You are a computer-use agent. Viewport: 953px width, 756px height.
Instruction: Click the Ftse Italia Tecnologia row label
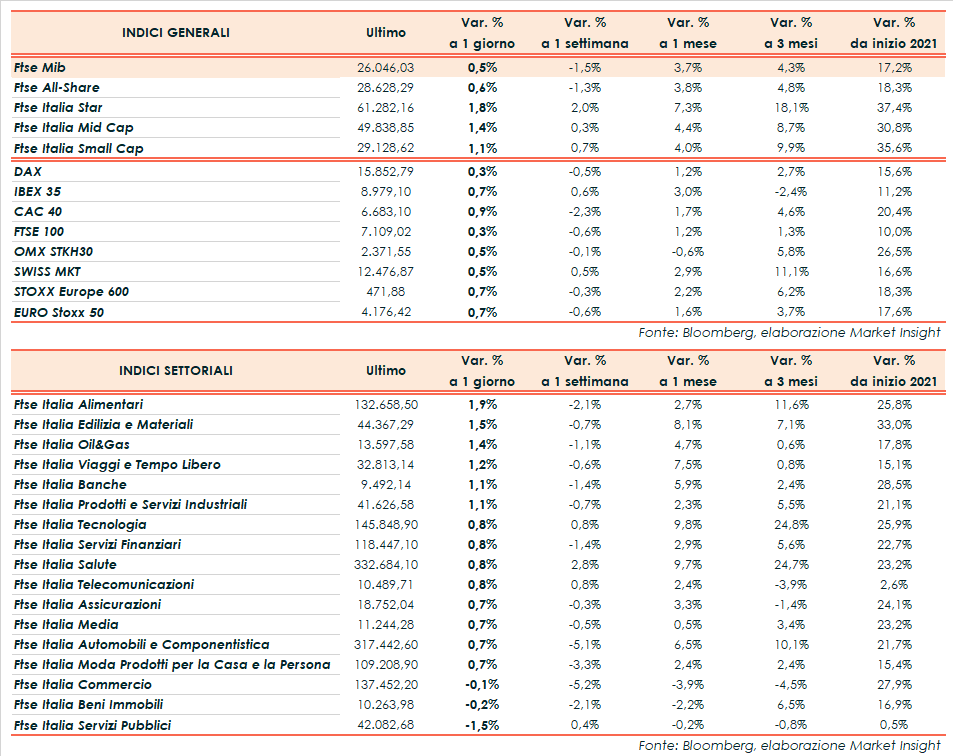(80, 525)
